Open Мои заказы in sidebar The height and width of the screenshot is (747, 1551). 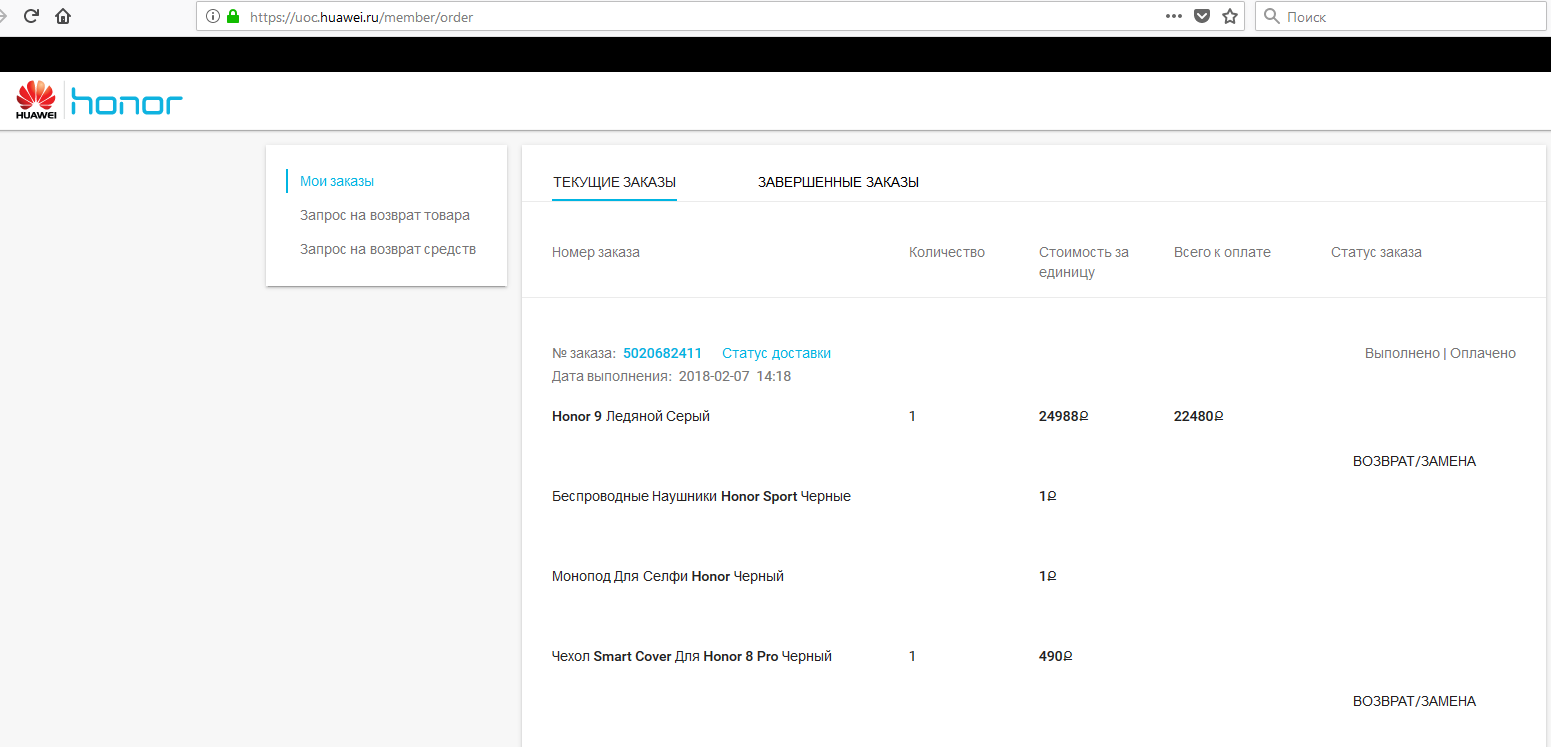[337, 181]
